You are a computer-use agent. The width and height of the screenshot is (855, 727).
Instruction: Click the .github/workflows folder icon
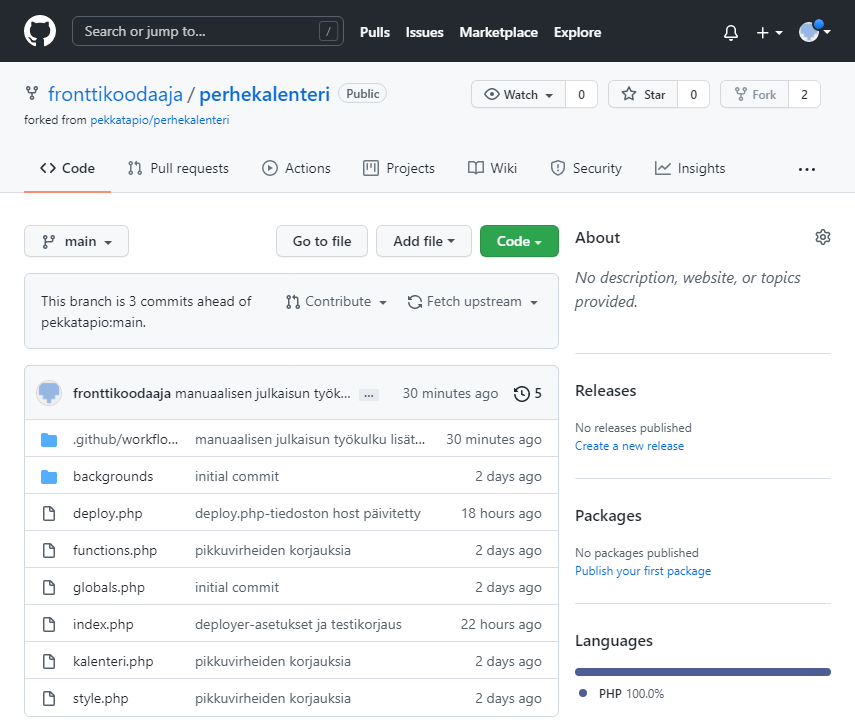49,440
